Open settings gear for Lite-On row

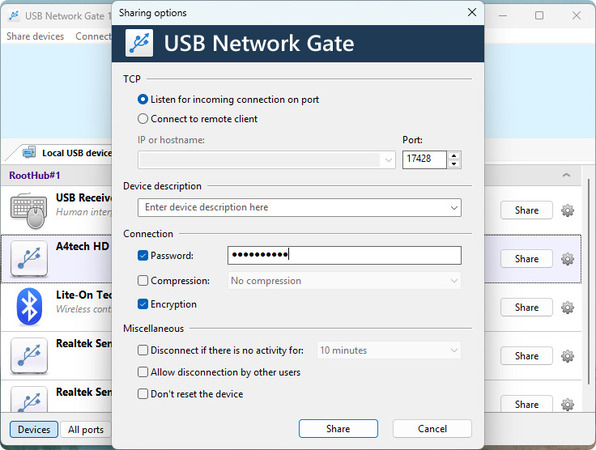click(x=567, y=307)
